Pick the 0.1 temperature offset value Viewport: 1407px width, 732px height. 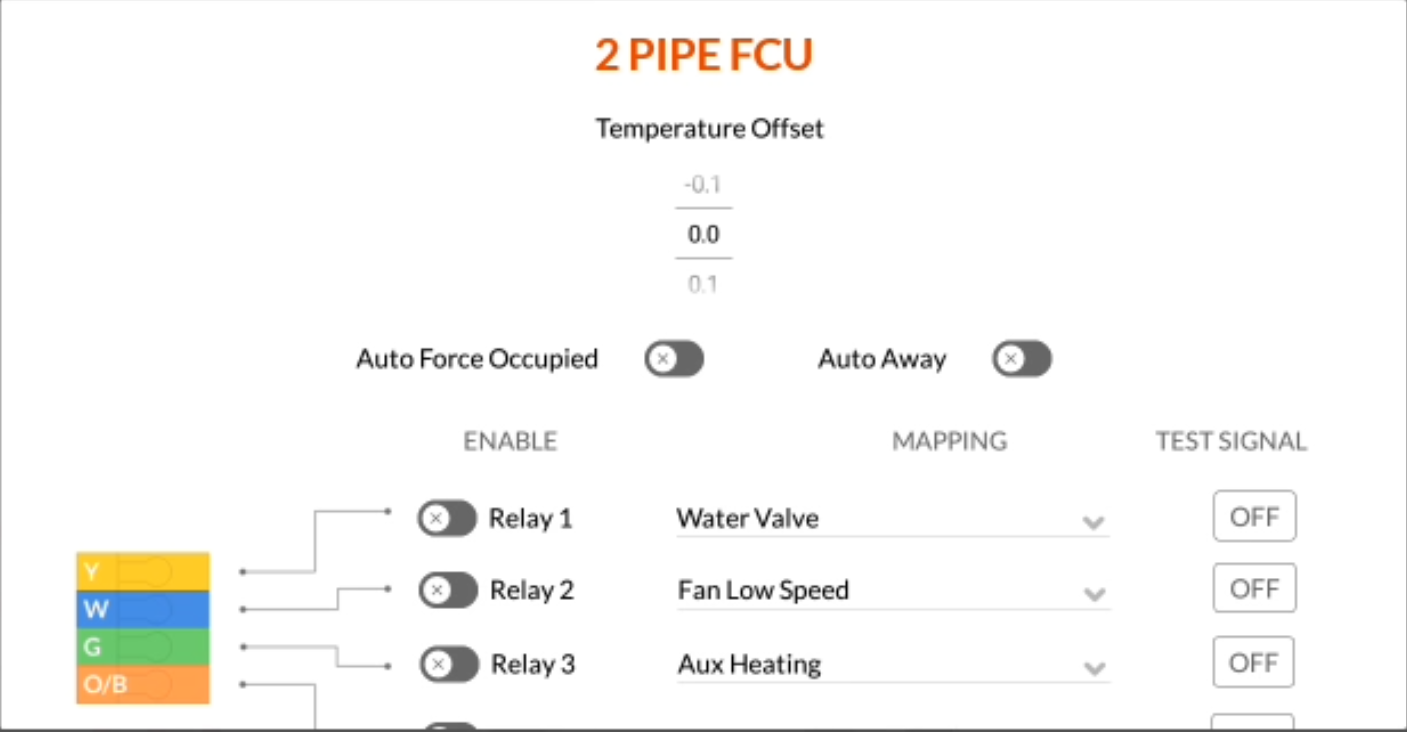pos(703,285)
